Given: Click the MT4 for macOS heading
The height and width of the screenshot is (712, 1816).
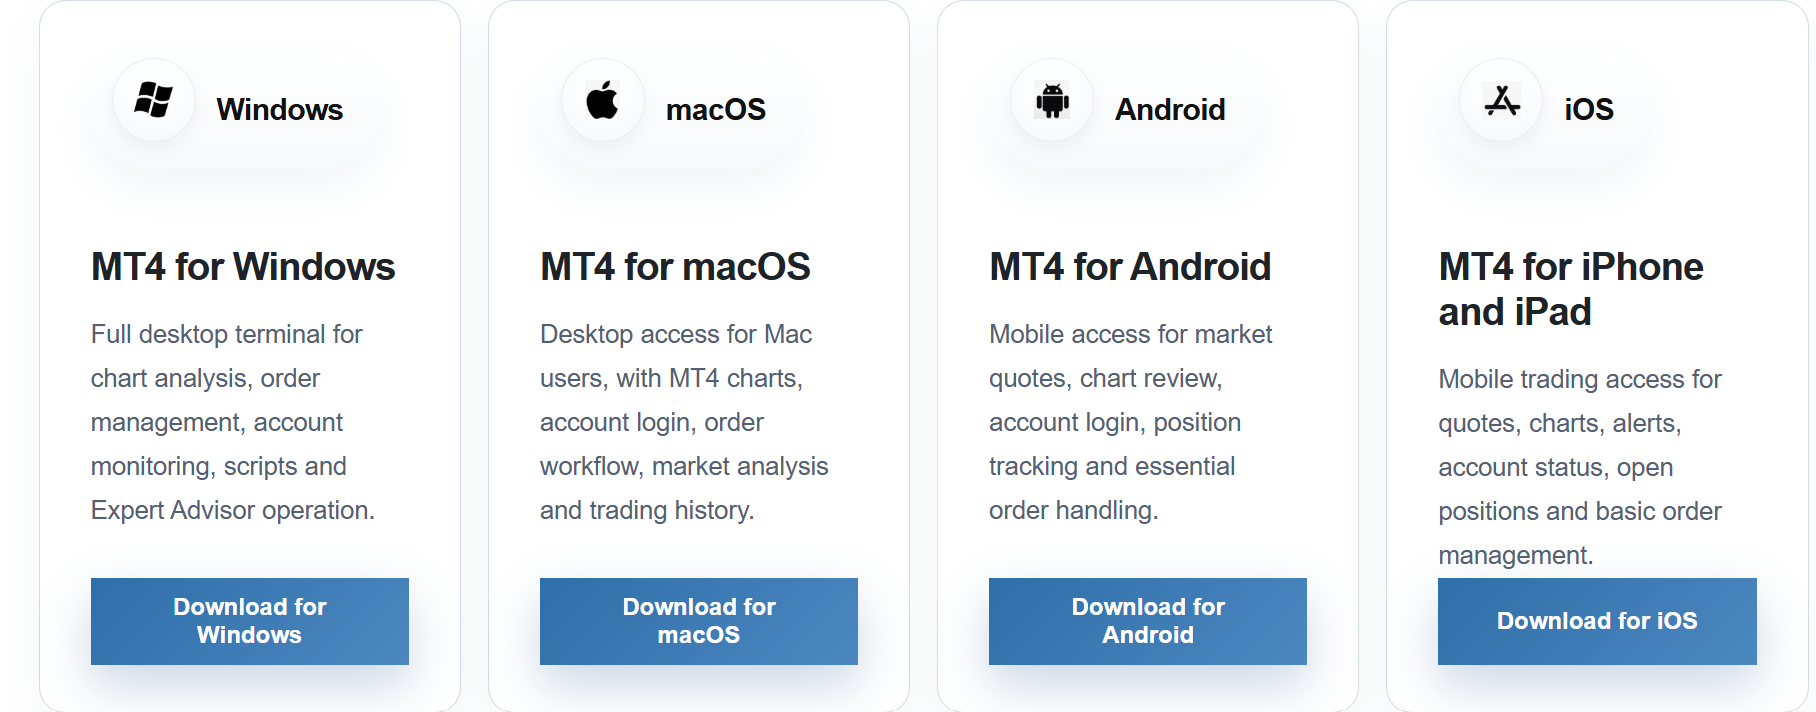Looking at the screenshot, I should 675,267.
